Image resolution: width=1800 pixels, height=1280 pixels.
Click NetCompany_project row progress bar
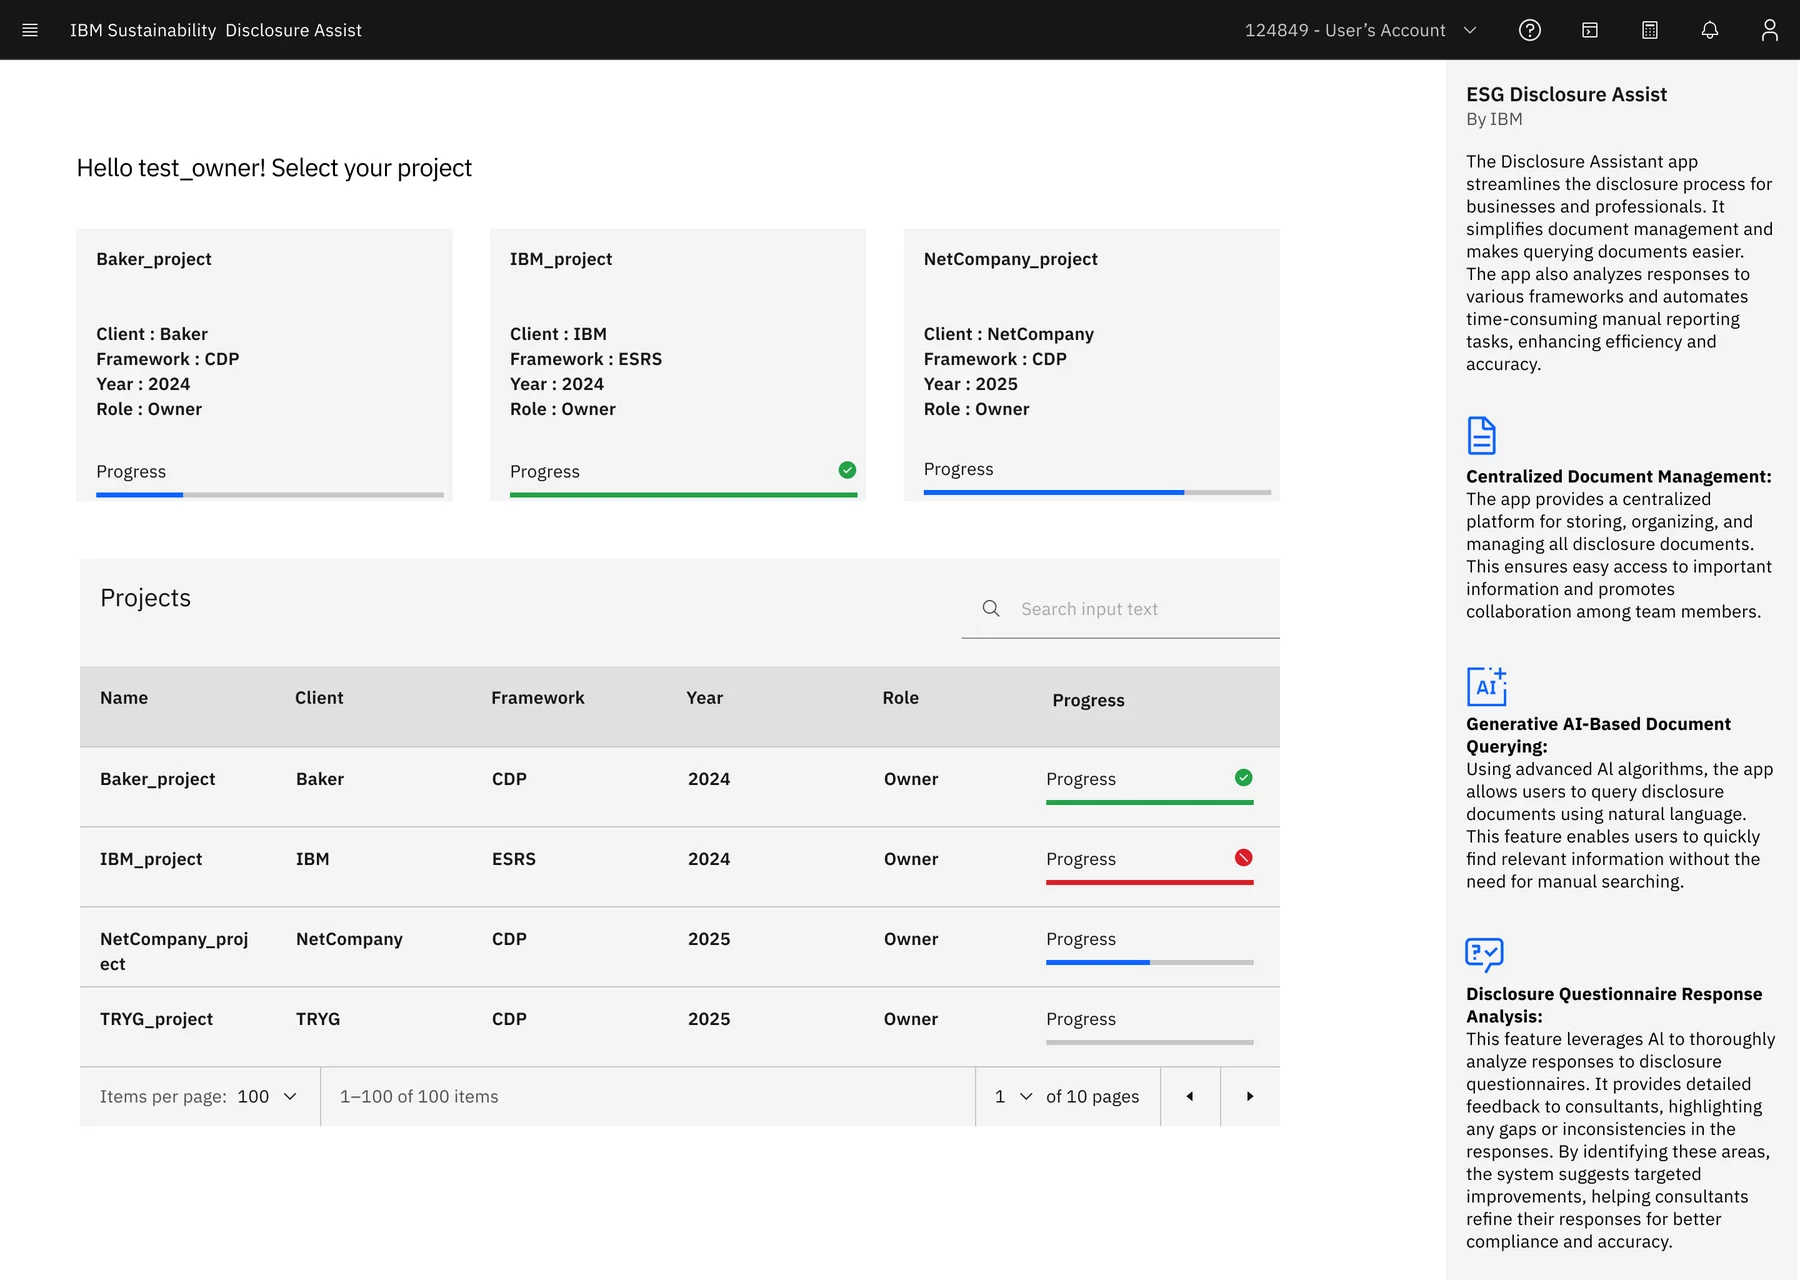[x=1150, y=962]
